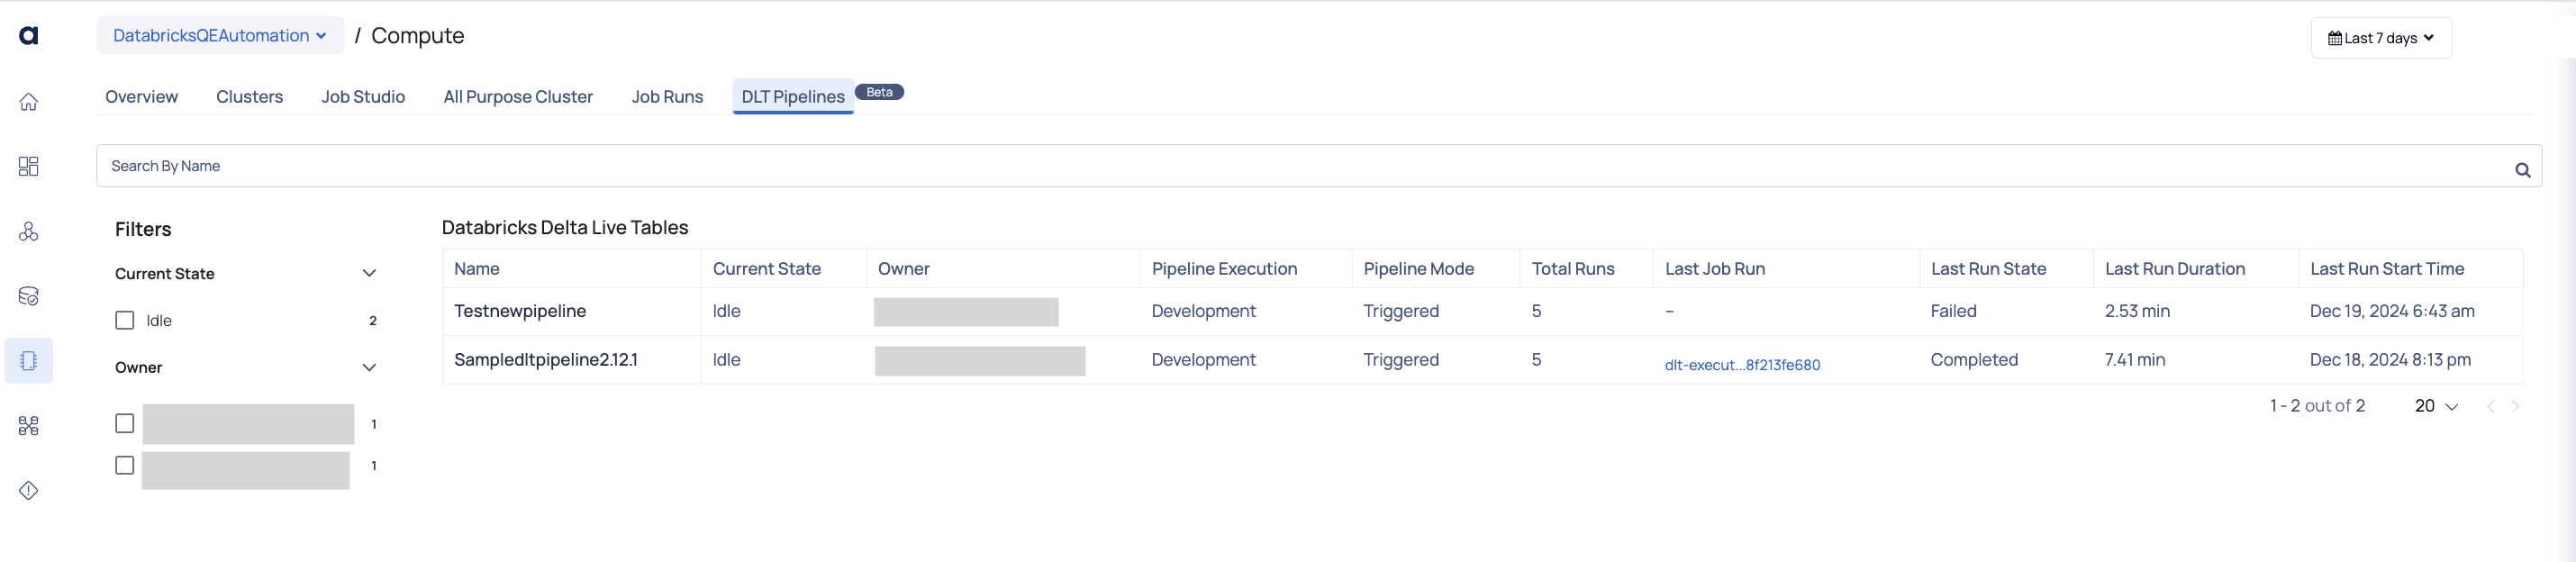Open the dlt-execut...8f213fe680 job run link

1742,365
